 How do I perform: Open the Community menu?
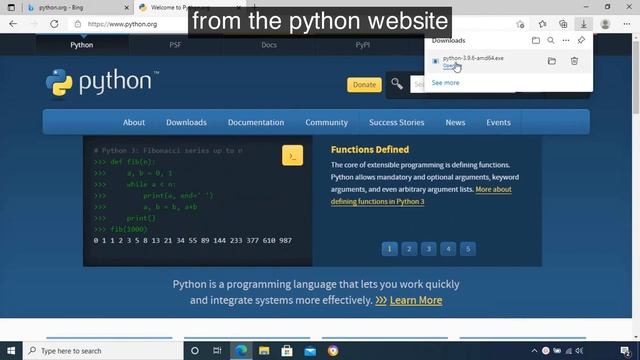tap(327, 122)
